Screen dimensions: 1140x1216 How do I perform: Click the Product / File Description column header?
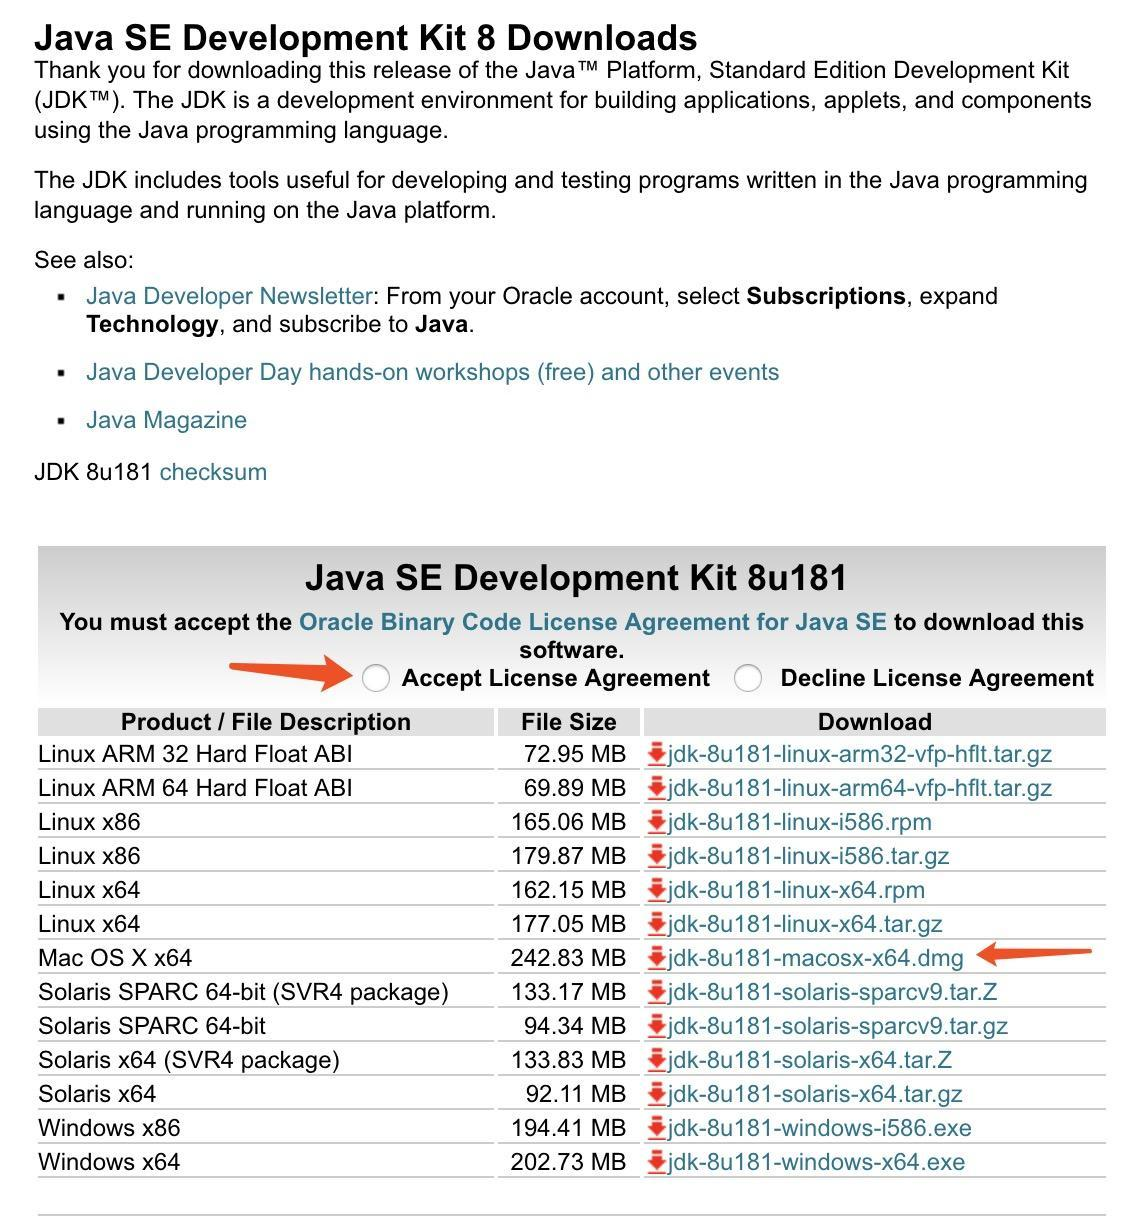pos(266,722)
